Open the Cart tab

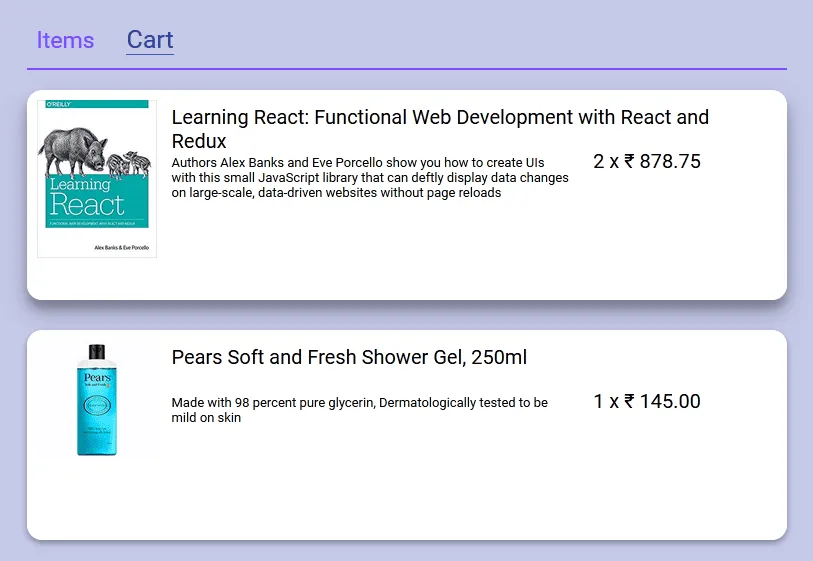point(150,40)
